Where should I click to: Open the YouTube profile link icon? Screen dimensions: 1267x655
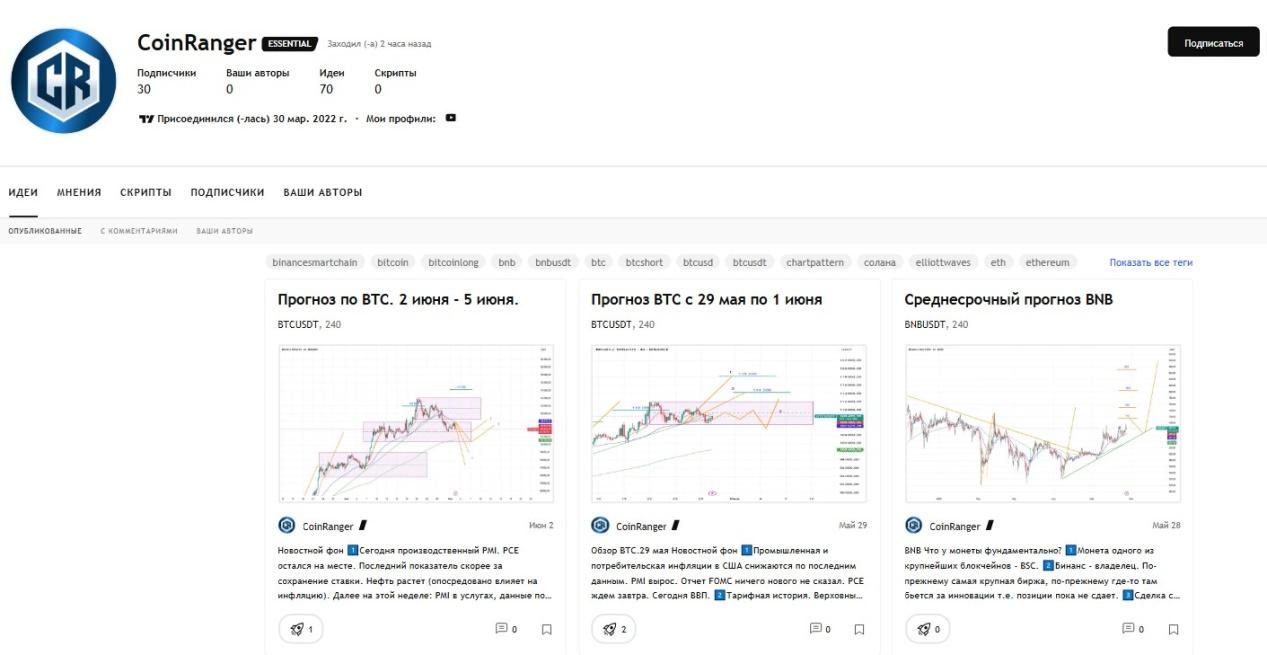451,118
